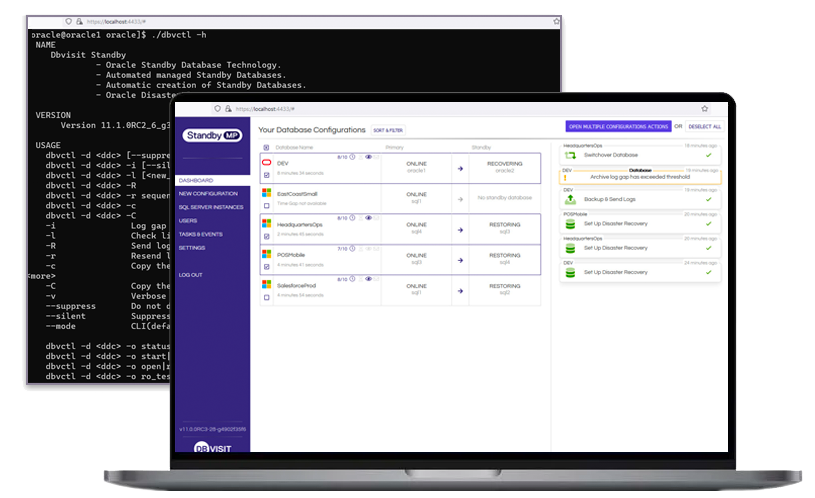Click the Standby MP logo
The image size is (815, 498).
[x=212, y=135]
